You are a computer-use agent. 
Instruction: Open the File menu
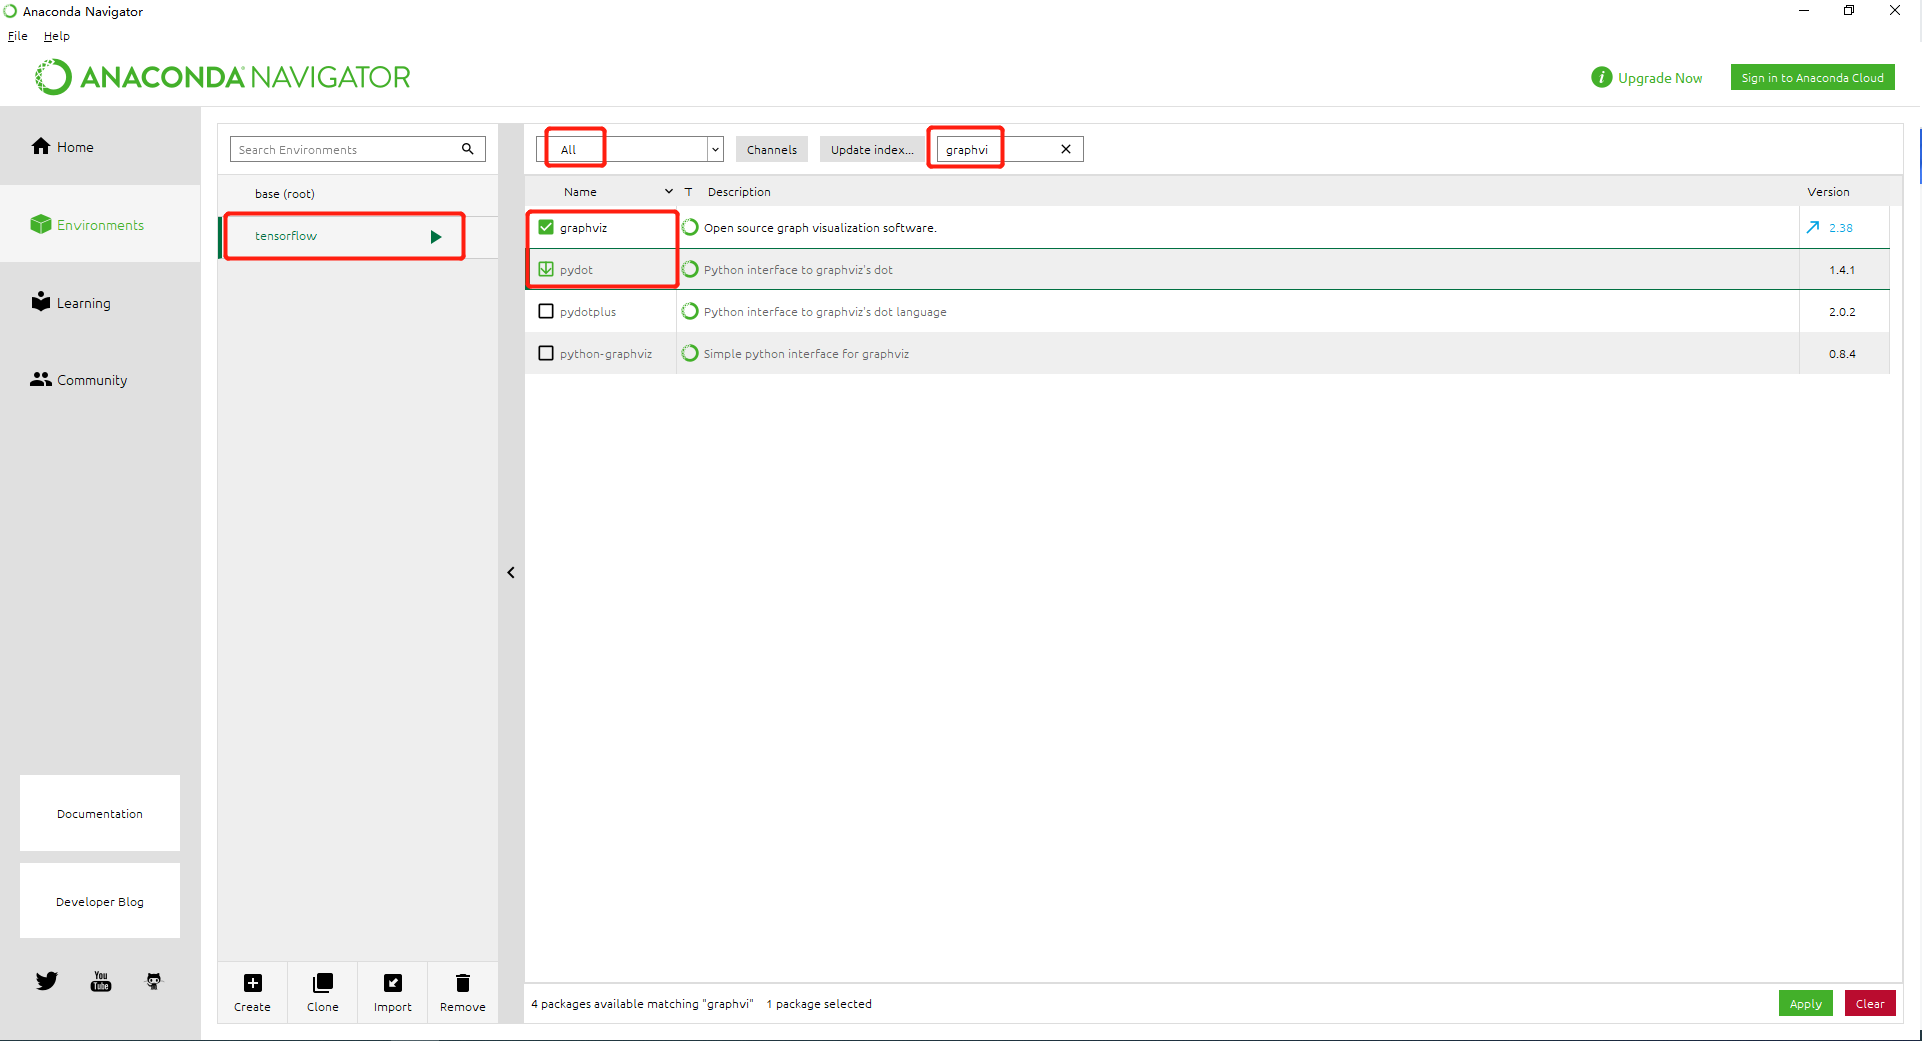tap(18, 36)
